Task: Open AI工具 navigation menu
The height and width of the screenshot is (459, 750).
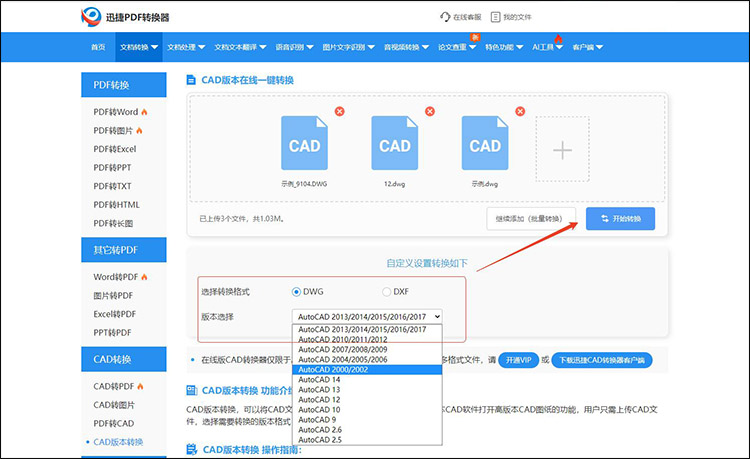Action: pos(548,47)
